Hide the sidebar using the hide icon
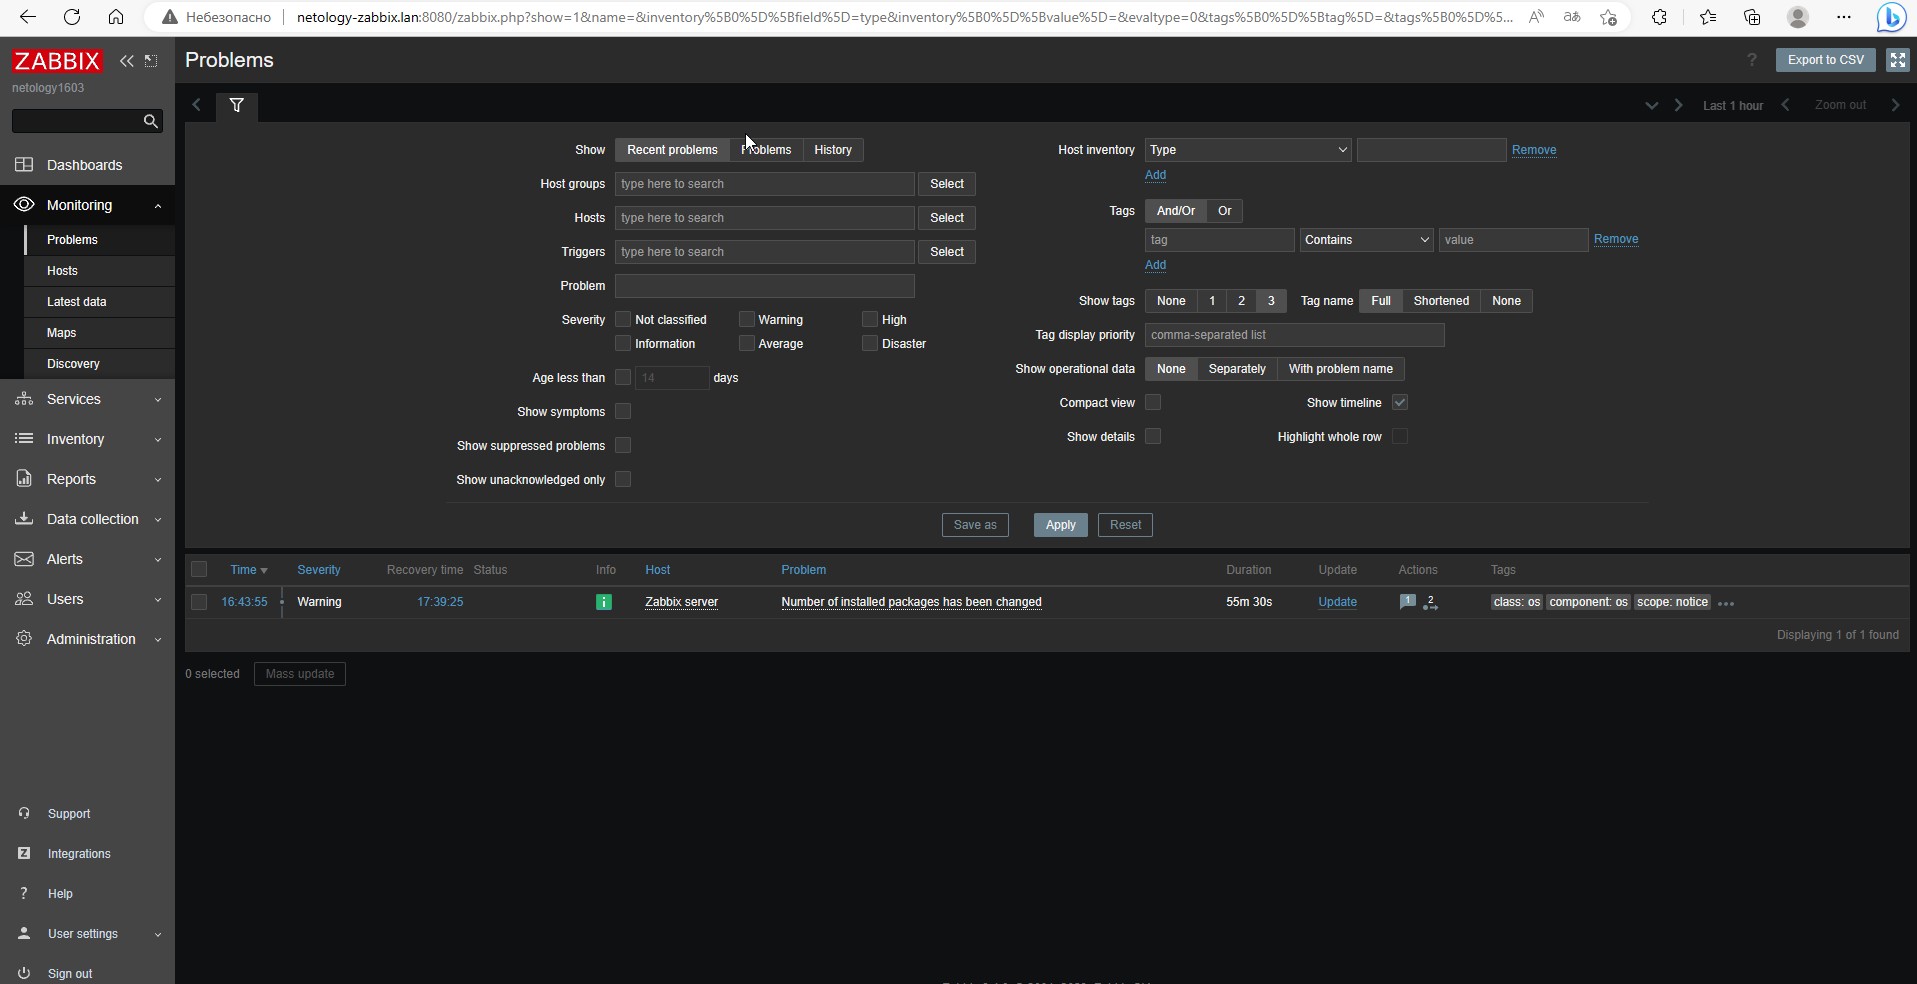This screenshot has height=984, width=1917. coord(151,61)
